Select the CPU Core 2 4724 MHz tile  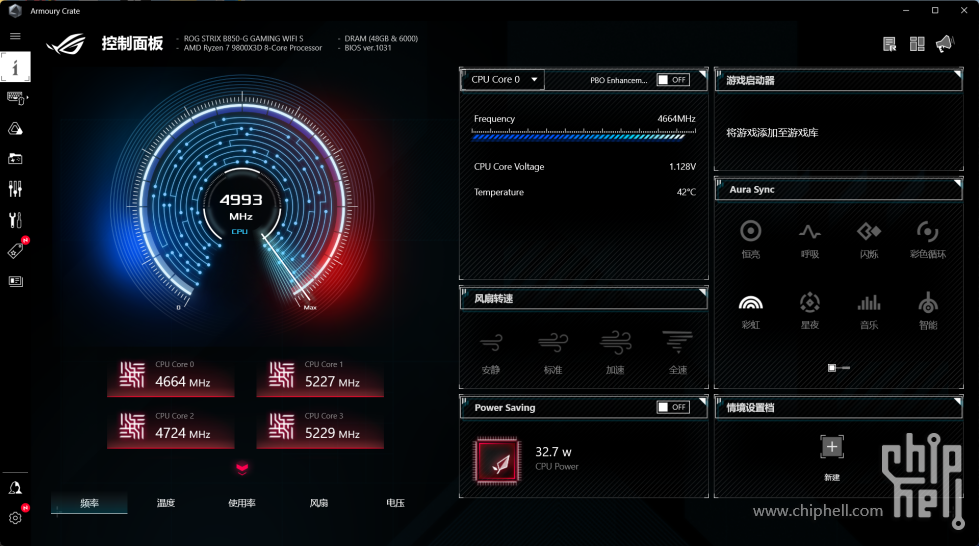coord(170,427)
